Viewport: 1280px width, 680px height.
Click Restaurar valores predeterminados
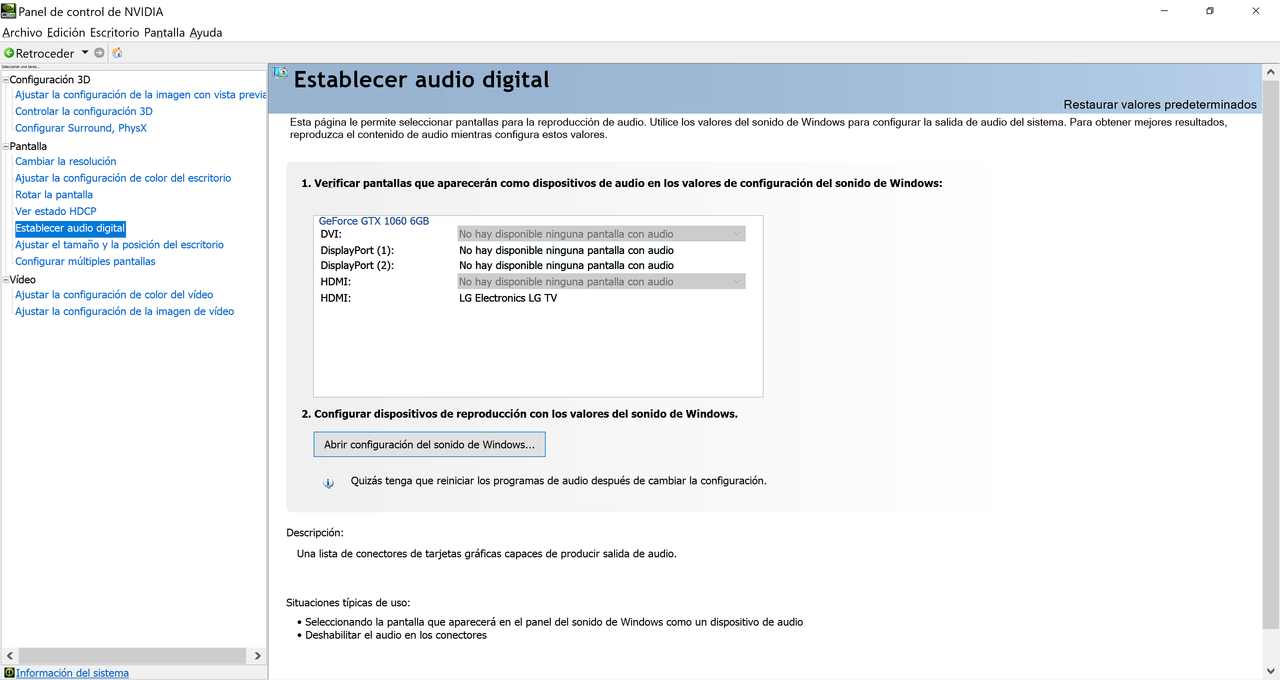point(1160,104)
